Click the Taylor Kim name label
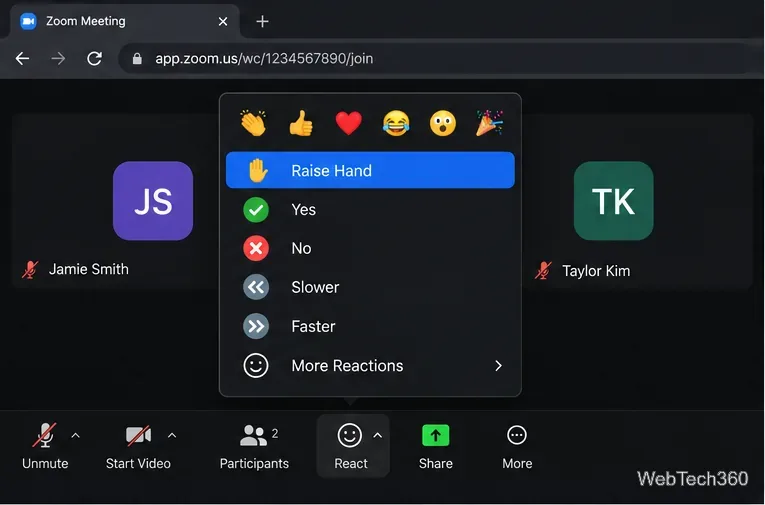The width and height of the screenshot is (765, 505). (x=596, y=271)
